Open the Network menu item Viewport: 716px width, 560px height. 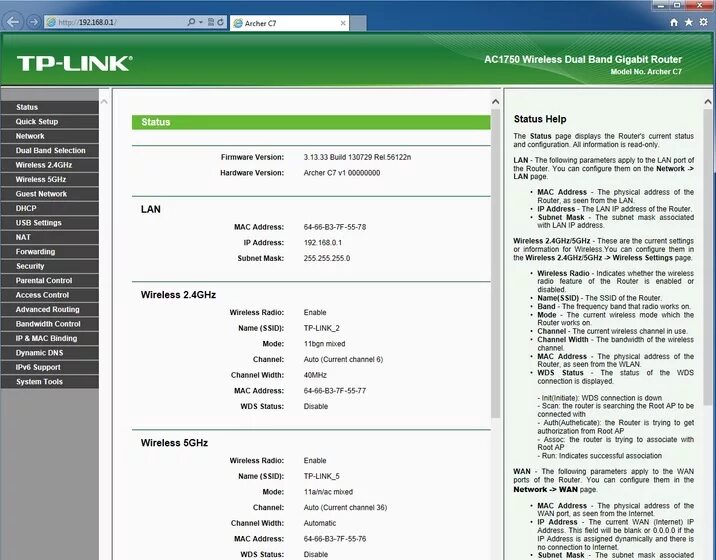[49, 136]
